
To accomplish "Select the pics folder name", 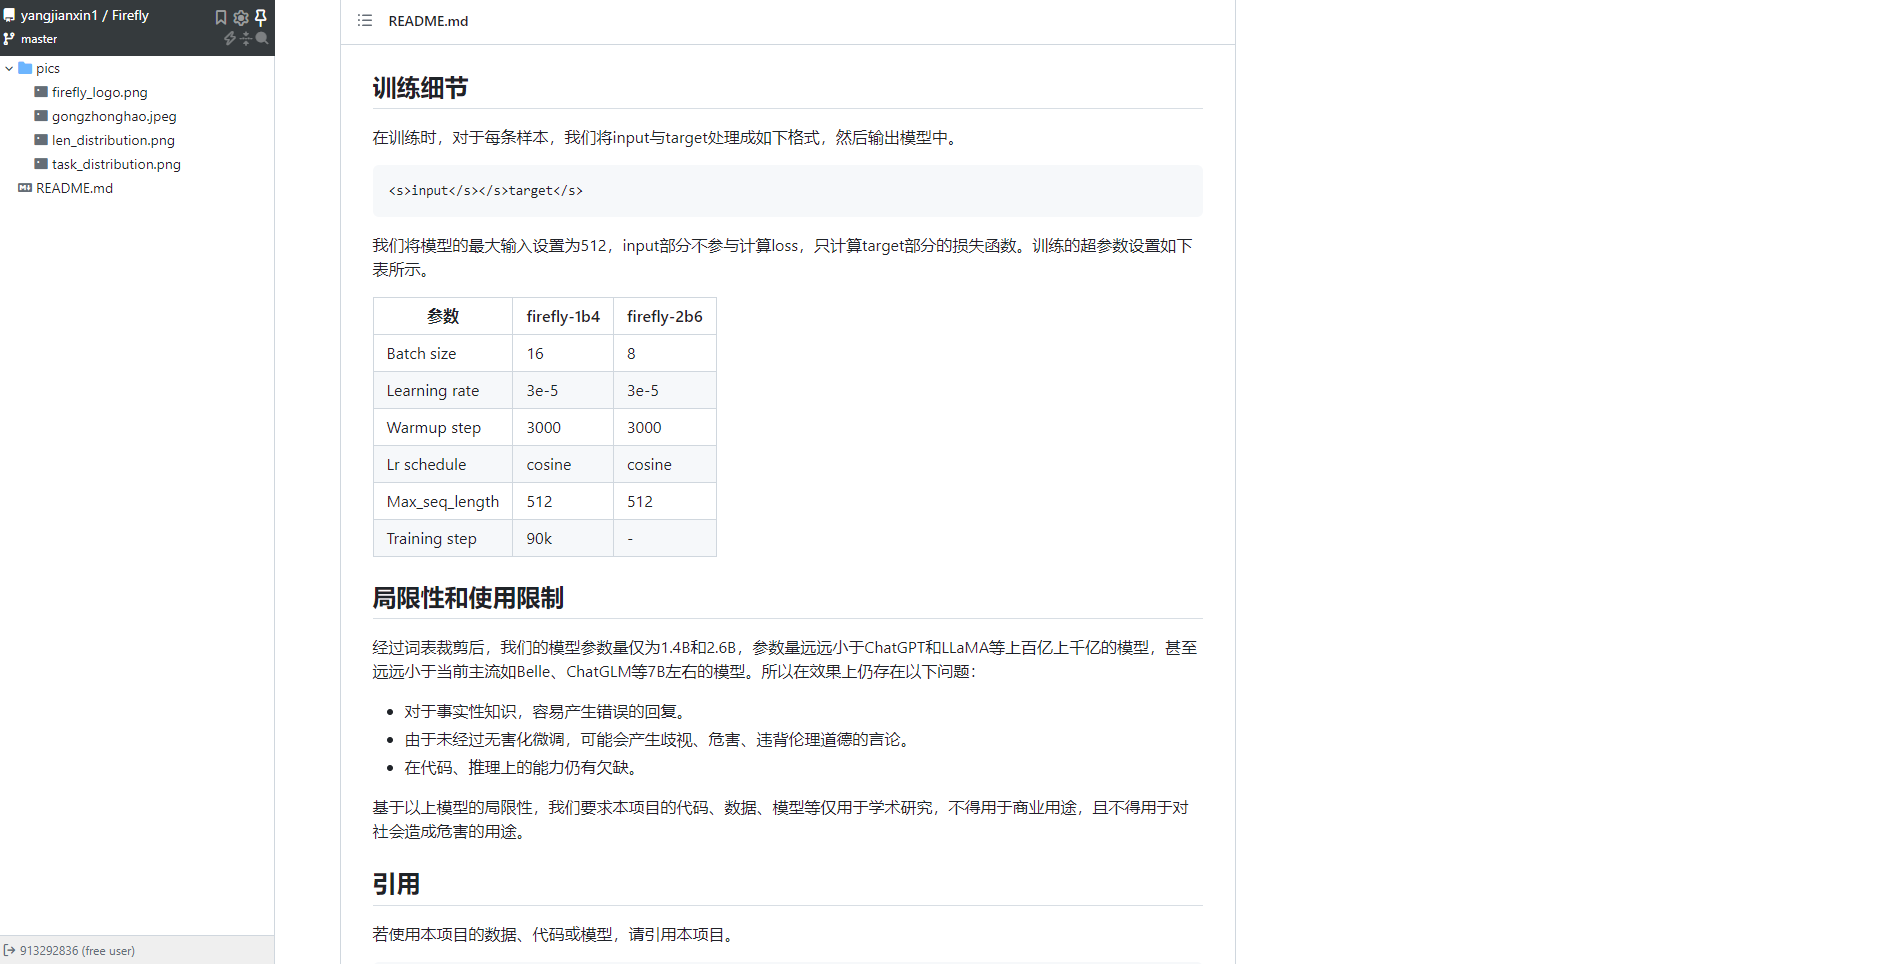I will tap(48, 68).
